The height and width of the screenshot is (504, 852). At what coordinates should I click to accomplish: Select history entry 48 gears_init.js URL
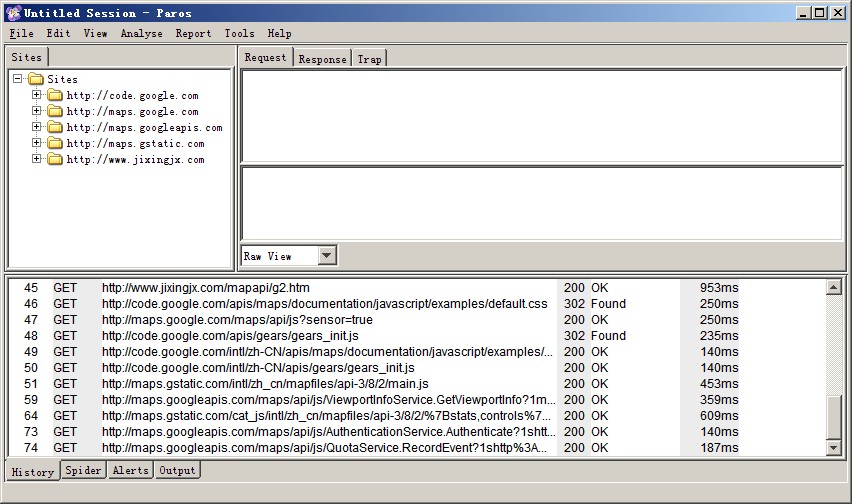(x=230, y=336)
